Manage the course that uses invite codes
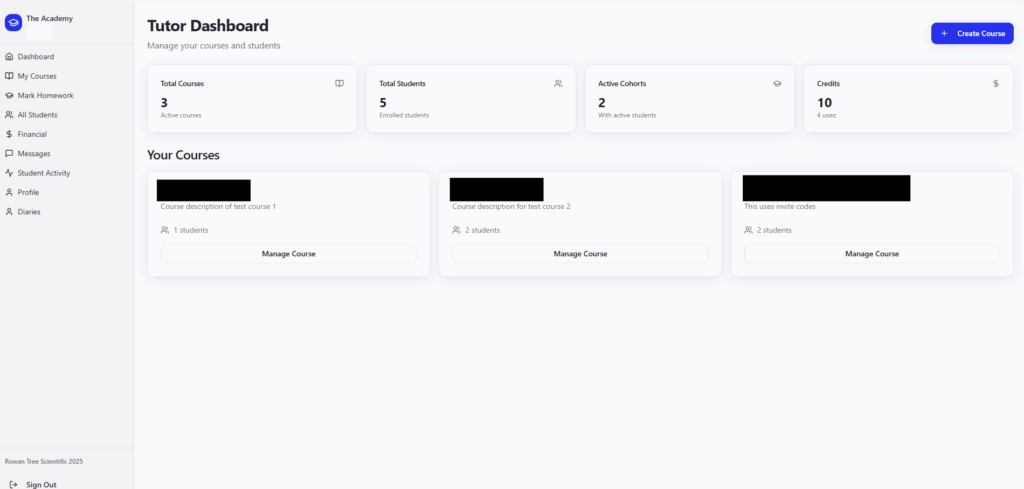The height and width of the screenshot is (489, 1024). point(871,254)
